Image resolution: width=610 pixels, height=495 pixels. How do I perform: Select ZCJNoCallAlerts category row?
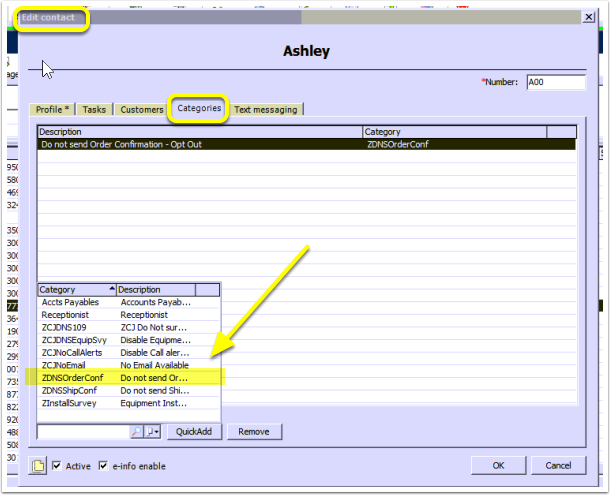(x=129, y=353)
